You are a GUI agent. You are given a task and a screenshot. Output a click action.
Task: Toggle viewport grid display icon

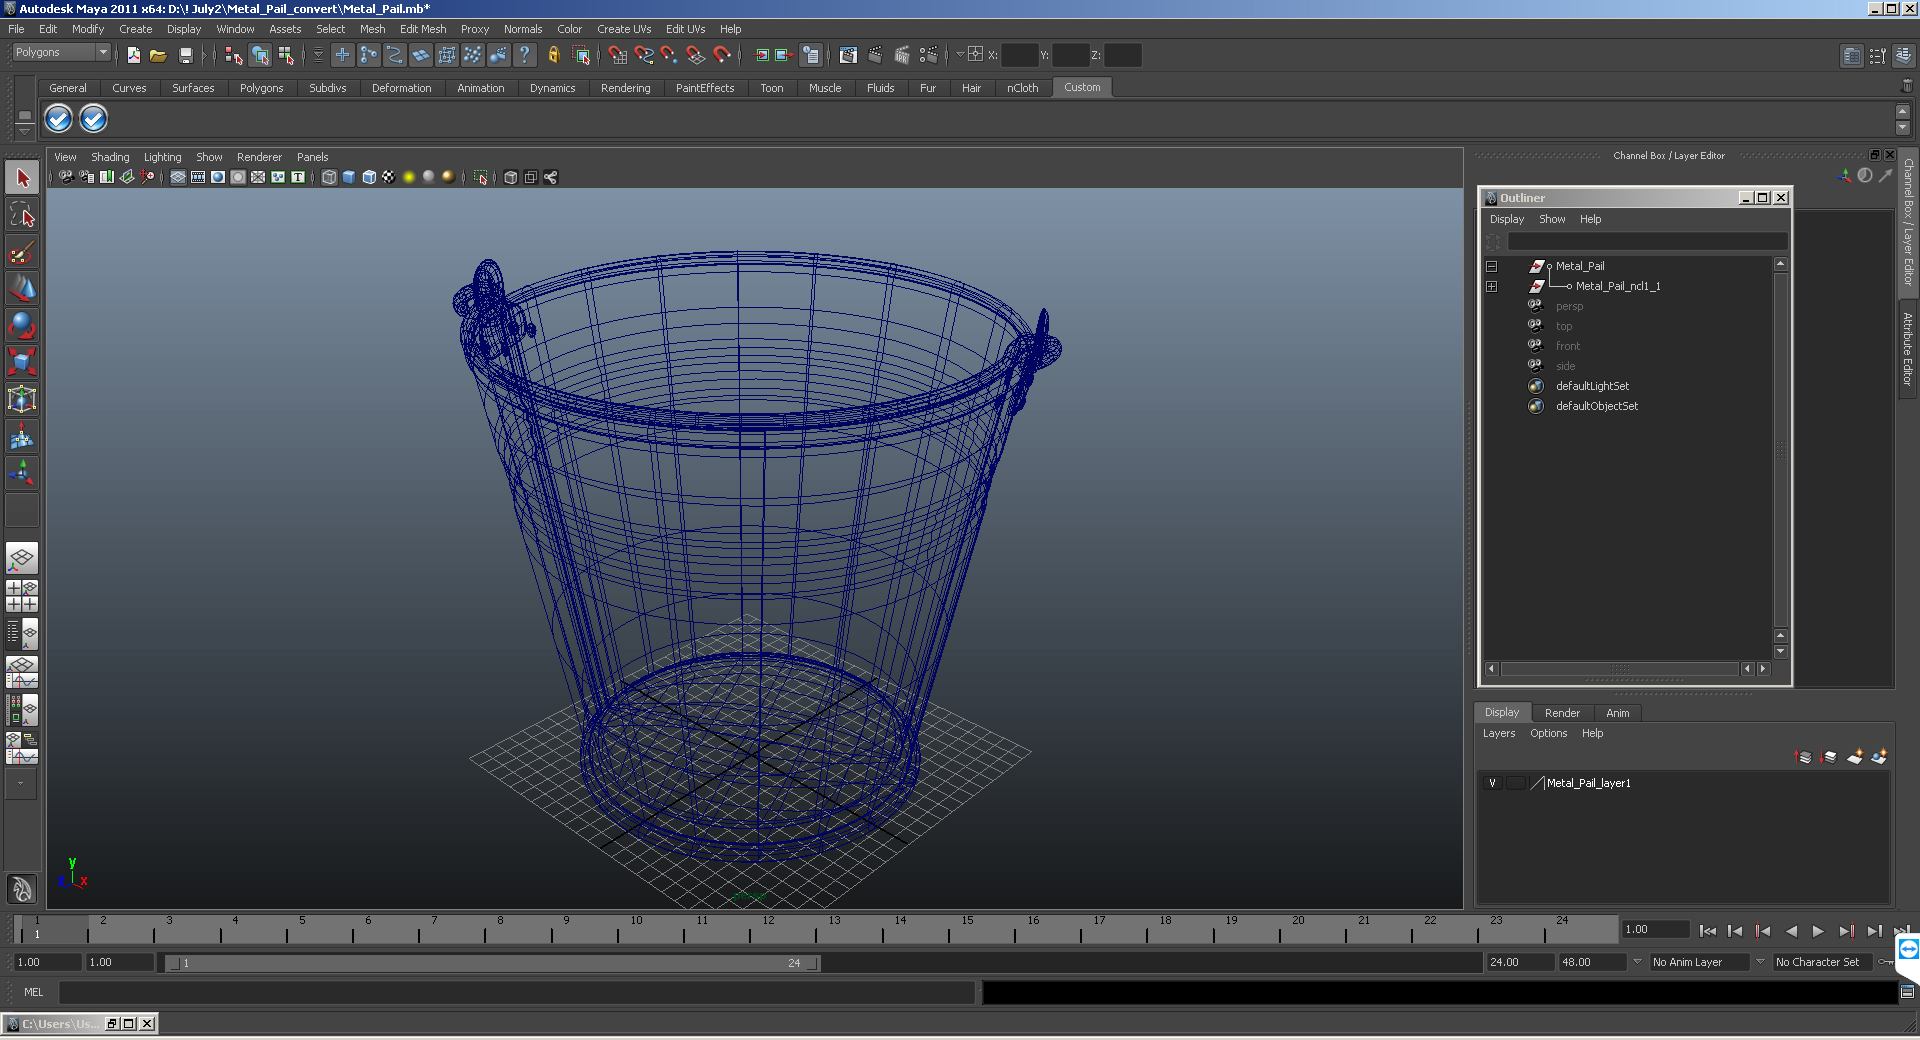point(178,177)
